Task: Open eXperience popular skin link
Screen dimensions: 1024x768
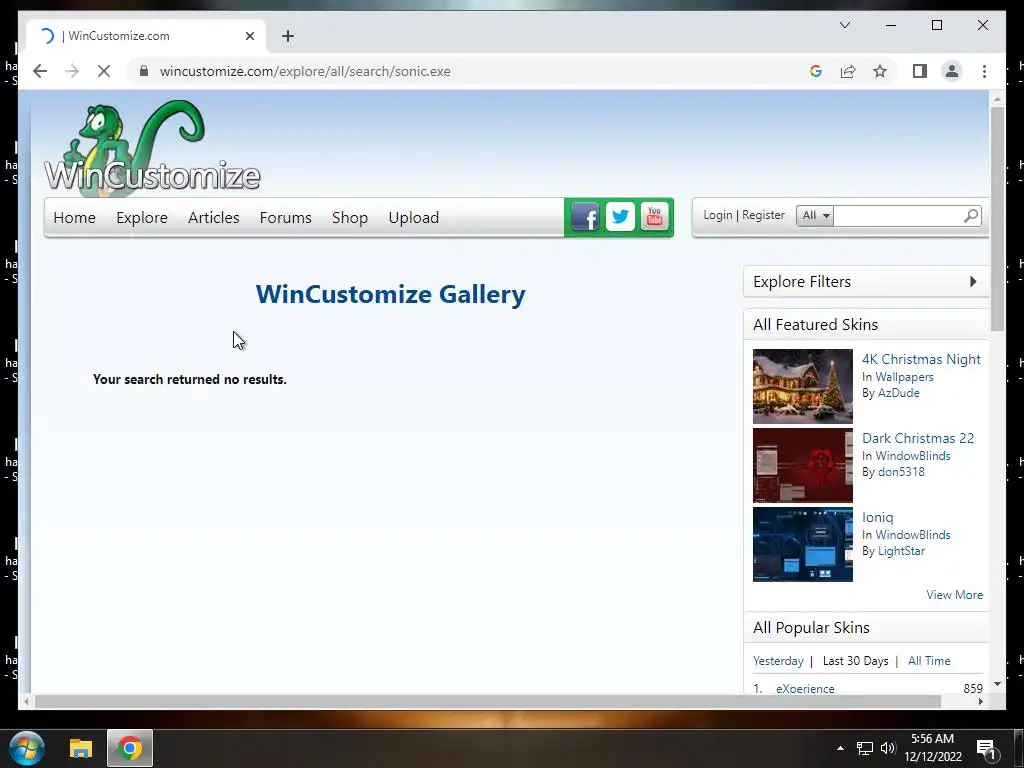Action: (805, 688)
